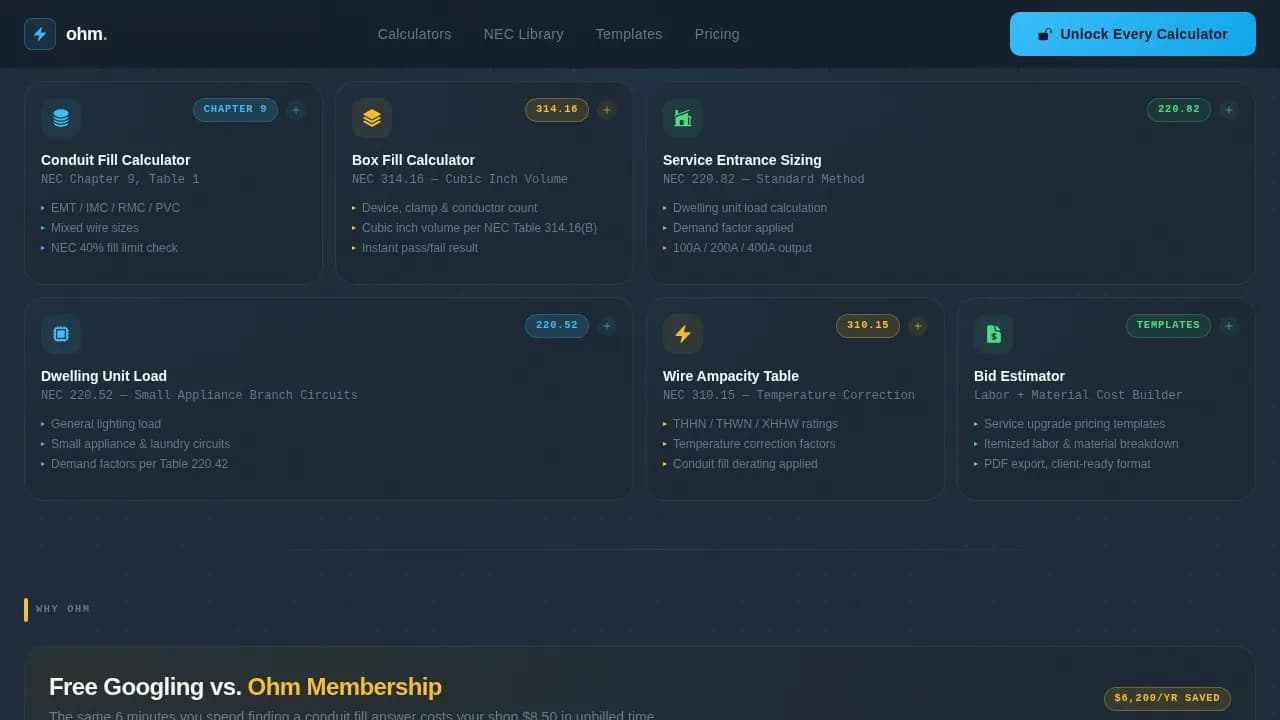Viewport: 1280px width, 720px height.
Task: Click the Unlock Every Calculator button
Action: [1133, 34]
